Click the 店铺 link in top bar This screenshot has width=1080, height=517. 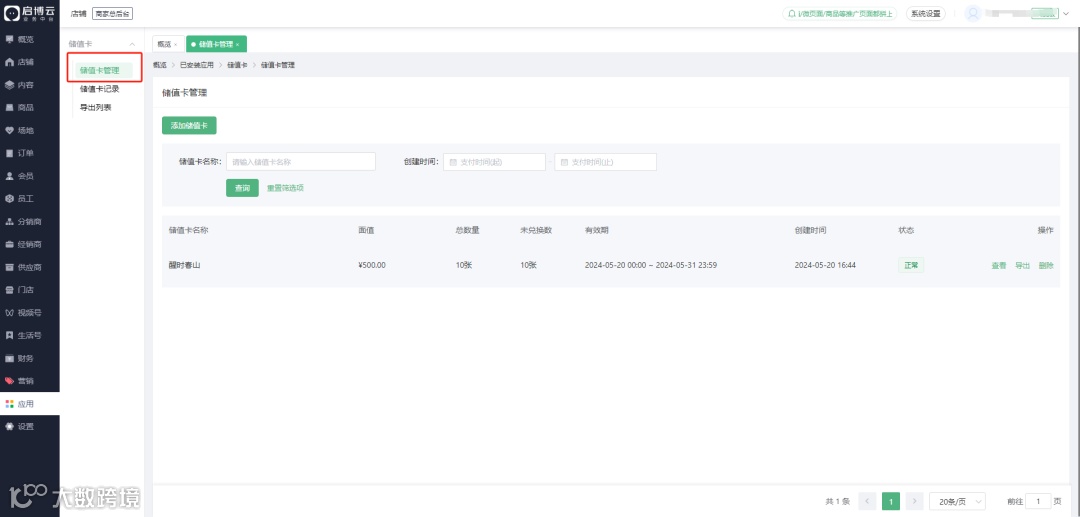point(78,13)
